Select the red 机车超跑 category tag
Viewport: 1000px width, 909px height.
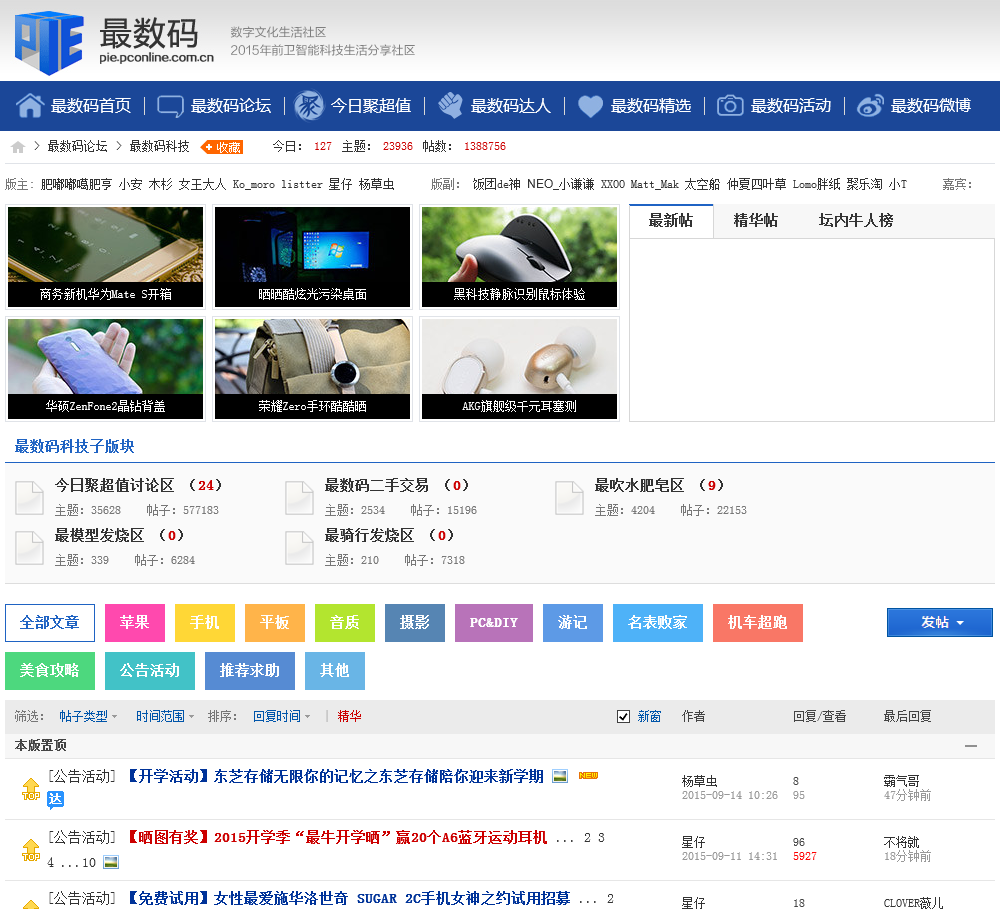tap(758, 623)
